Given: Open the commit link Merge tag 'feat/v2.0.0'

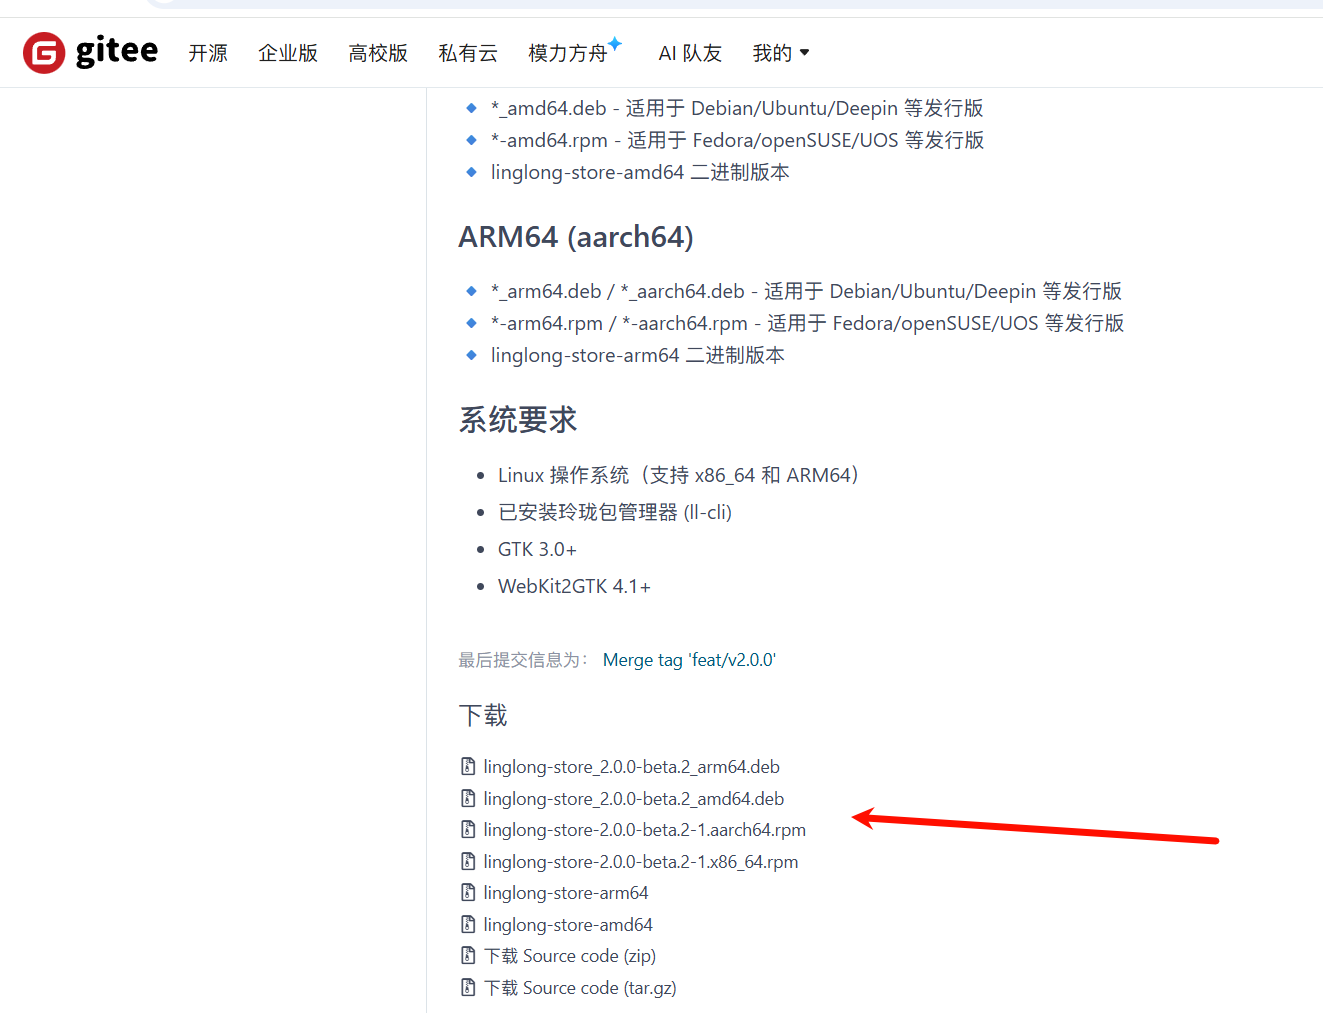Looking at the screenshot, I should (x=689, y=660).
